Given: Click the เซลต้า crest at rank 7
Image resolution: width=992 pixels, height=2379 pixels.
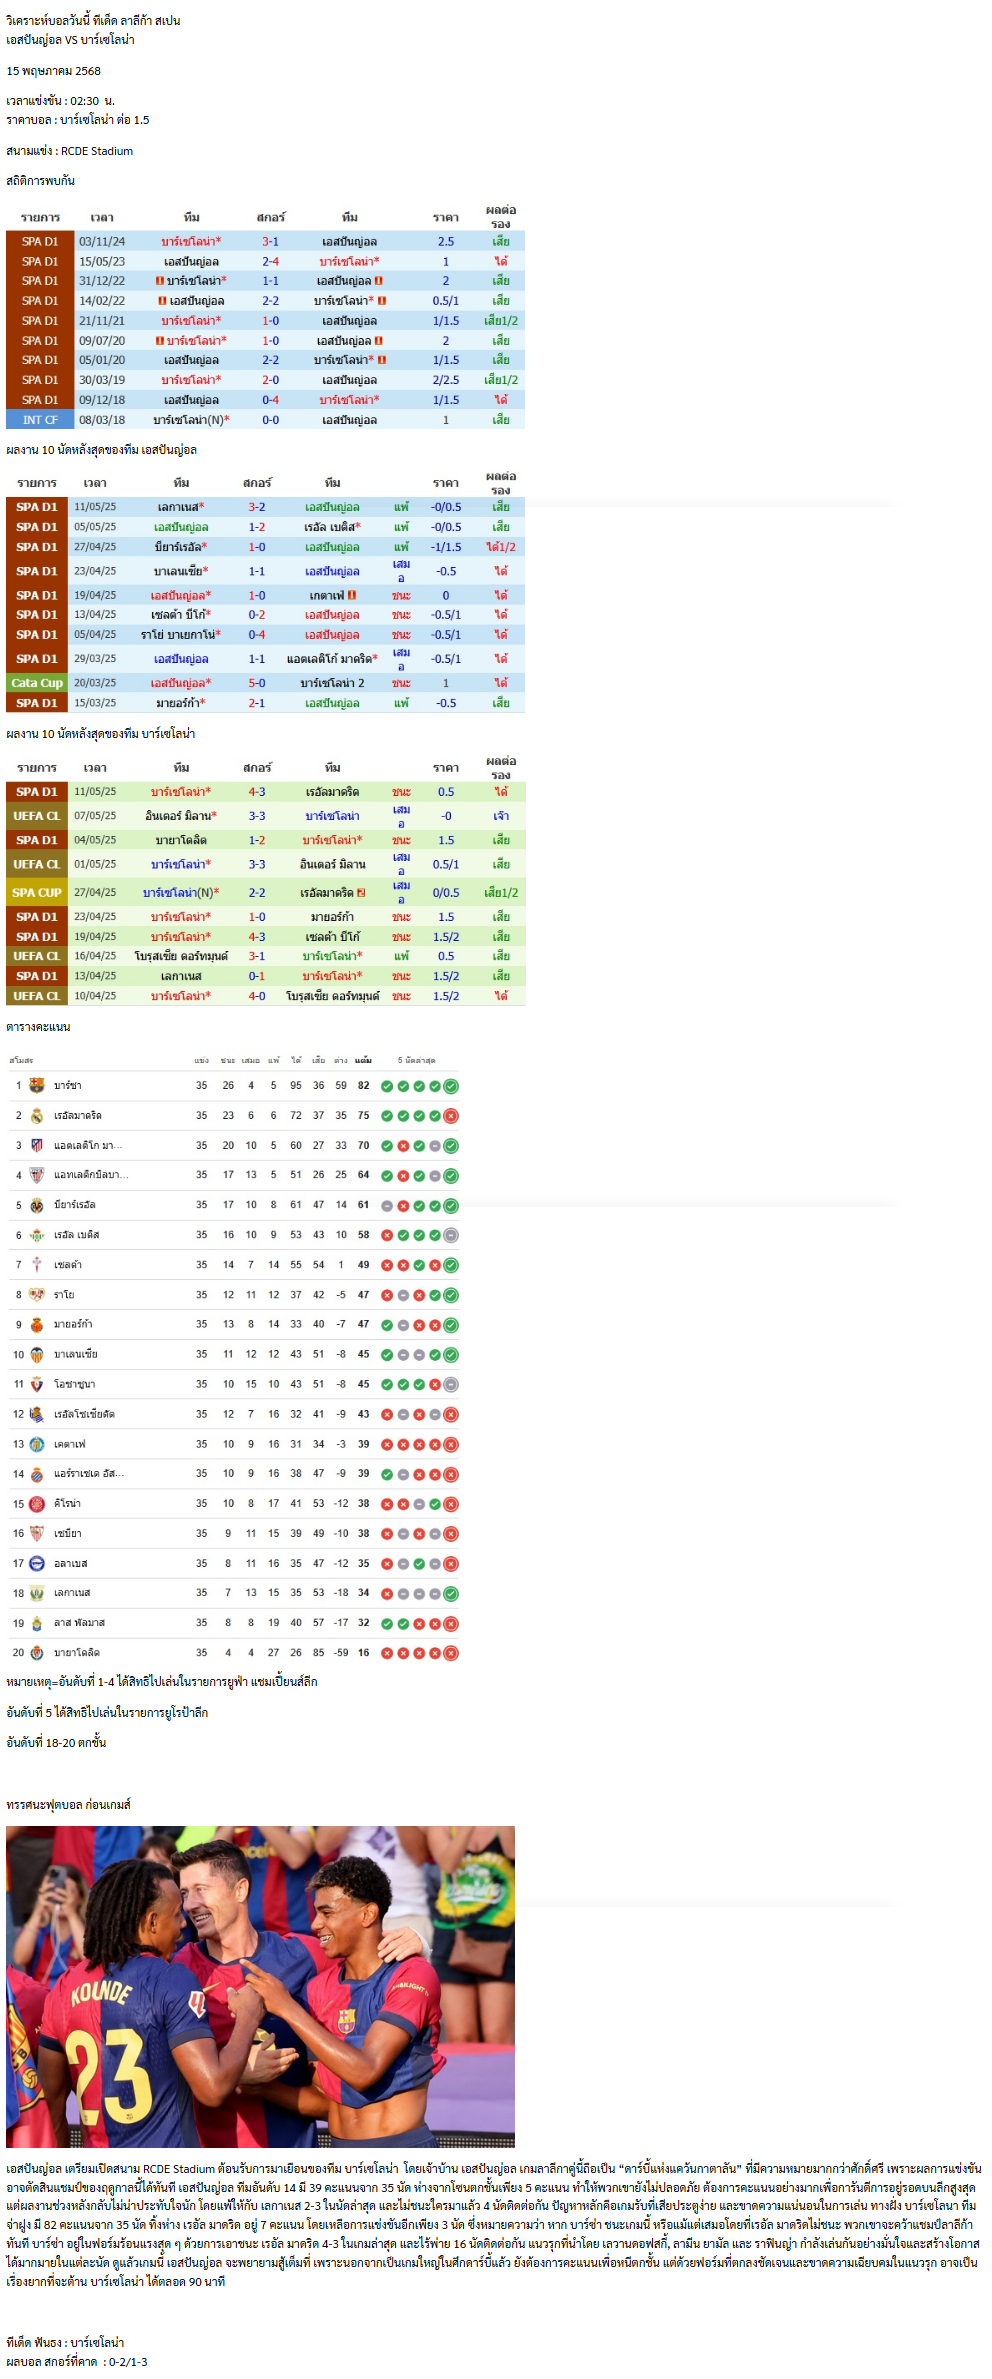Looking at the screenshot, I should pos(37,1265).
